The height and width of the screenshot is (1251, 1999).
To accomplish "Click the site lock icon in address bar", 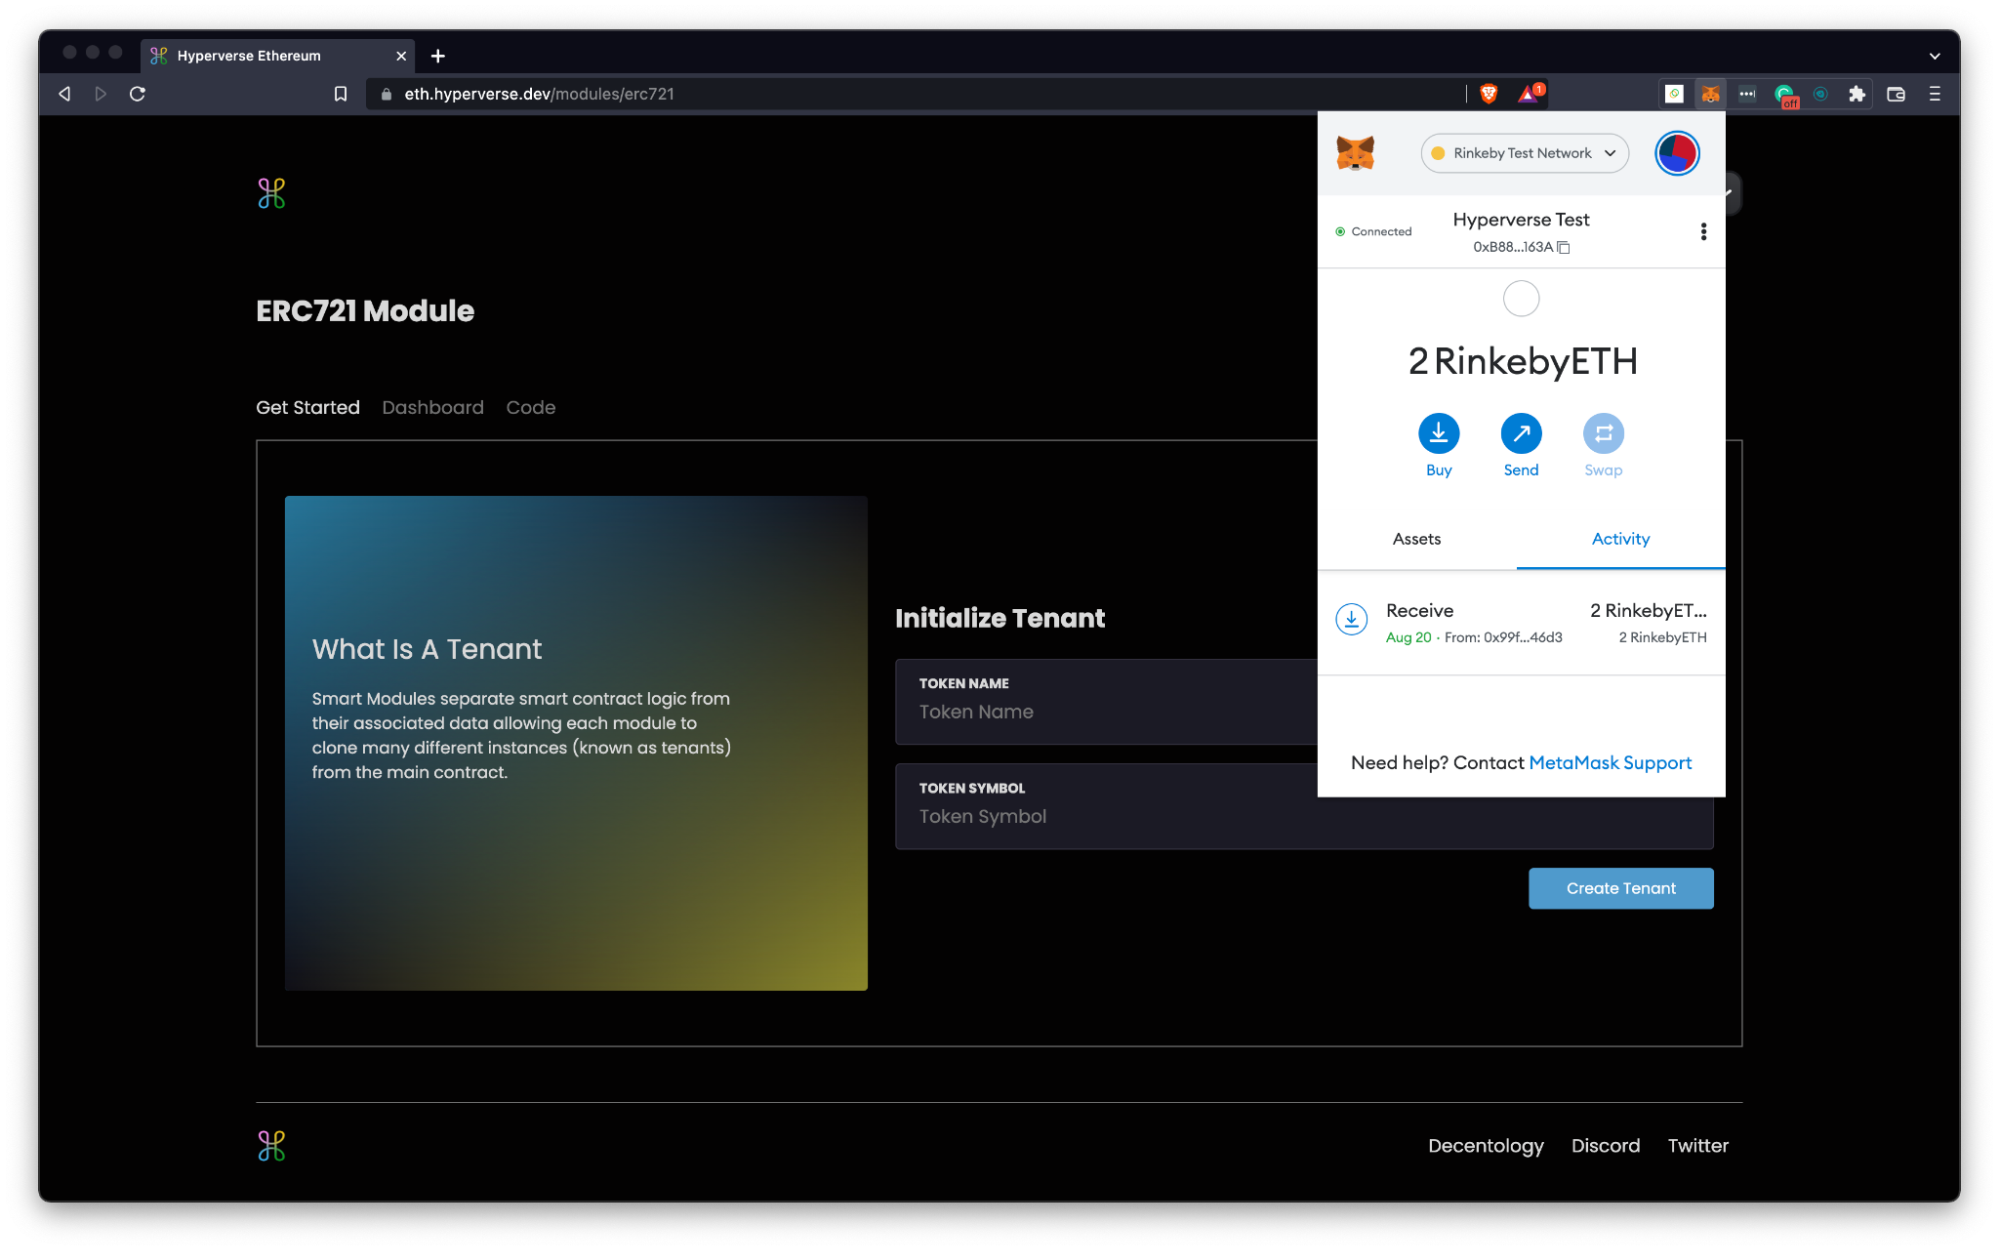I will click(x=386, y=94).
